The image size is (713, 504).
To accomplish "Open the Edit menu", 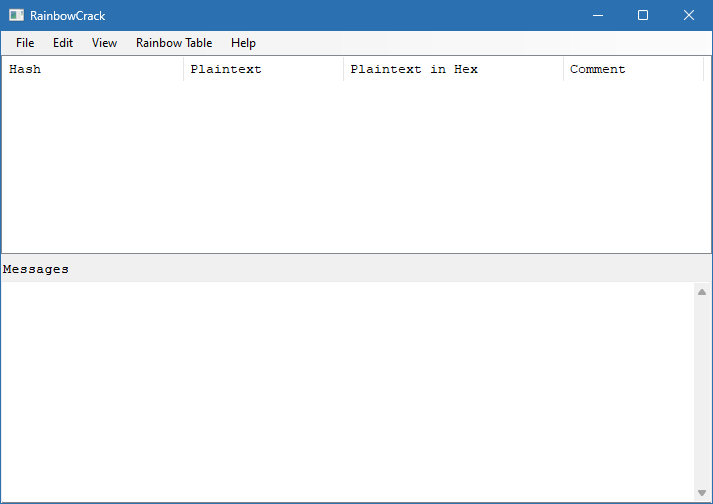I will pos(63,43).
